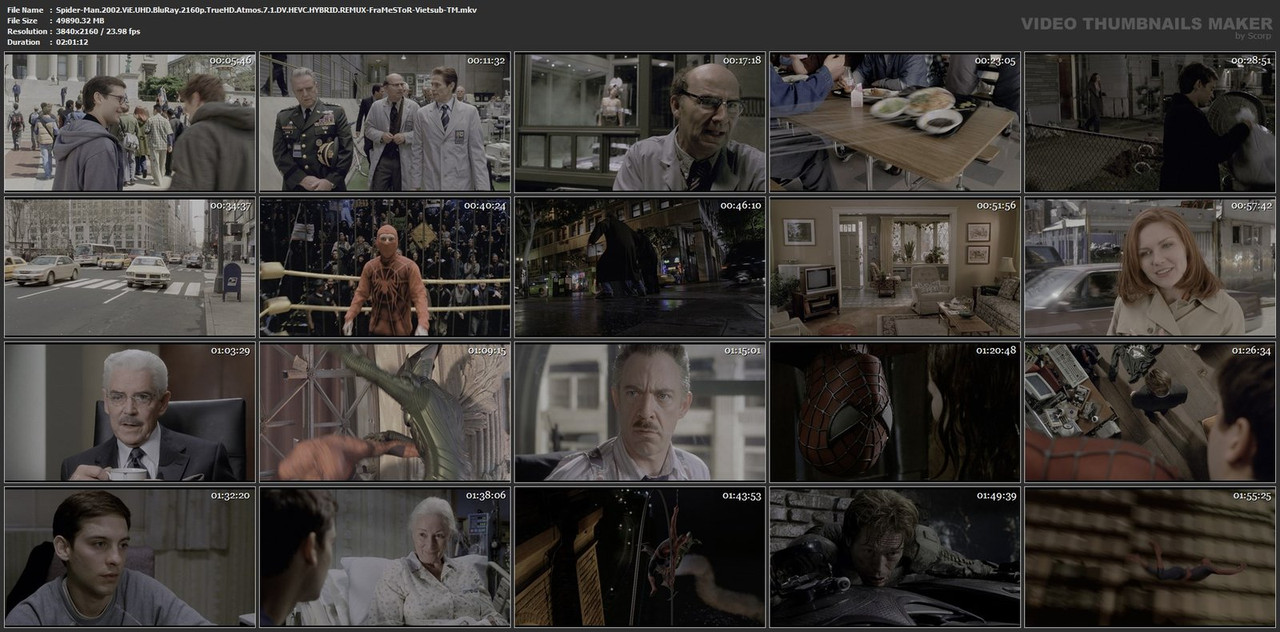The width and height of the screenshot is (1280, 632).
Task: Click the Resolution label
Action: 27,31
